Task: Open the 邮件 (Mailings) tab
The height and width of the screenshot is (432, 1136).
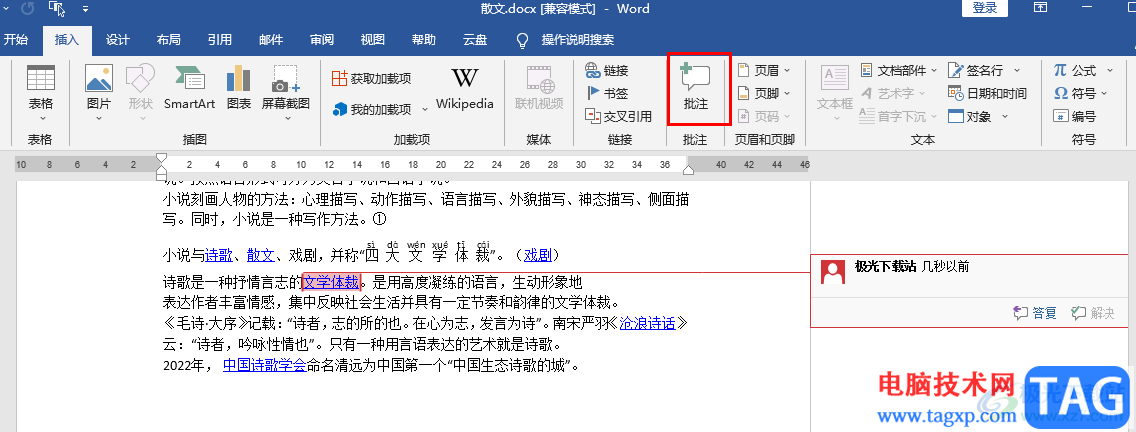Action: coord(271,40)
